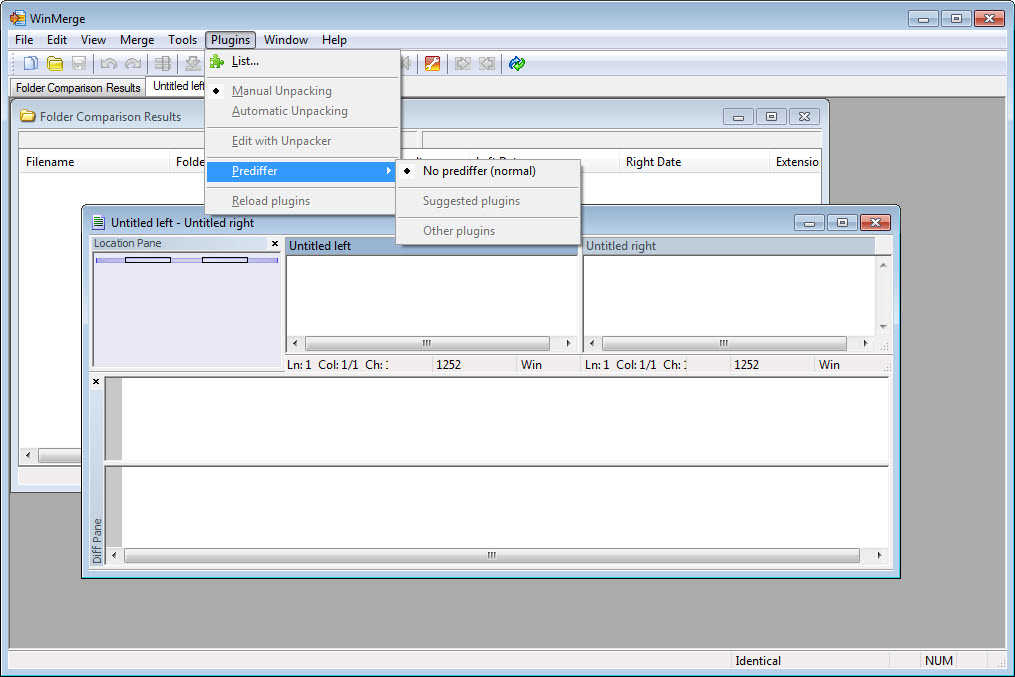Close the Diff Pane with its X

pos(96,381)
